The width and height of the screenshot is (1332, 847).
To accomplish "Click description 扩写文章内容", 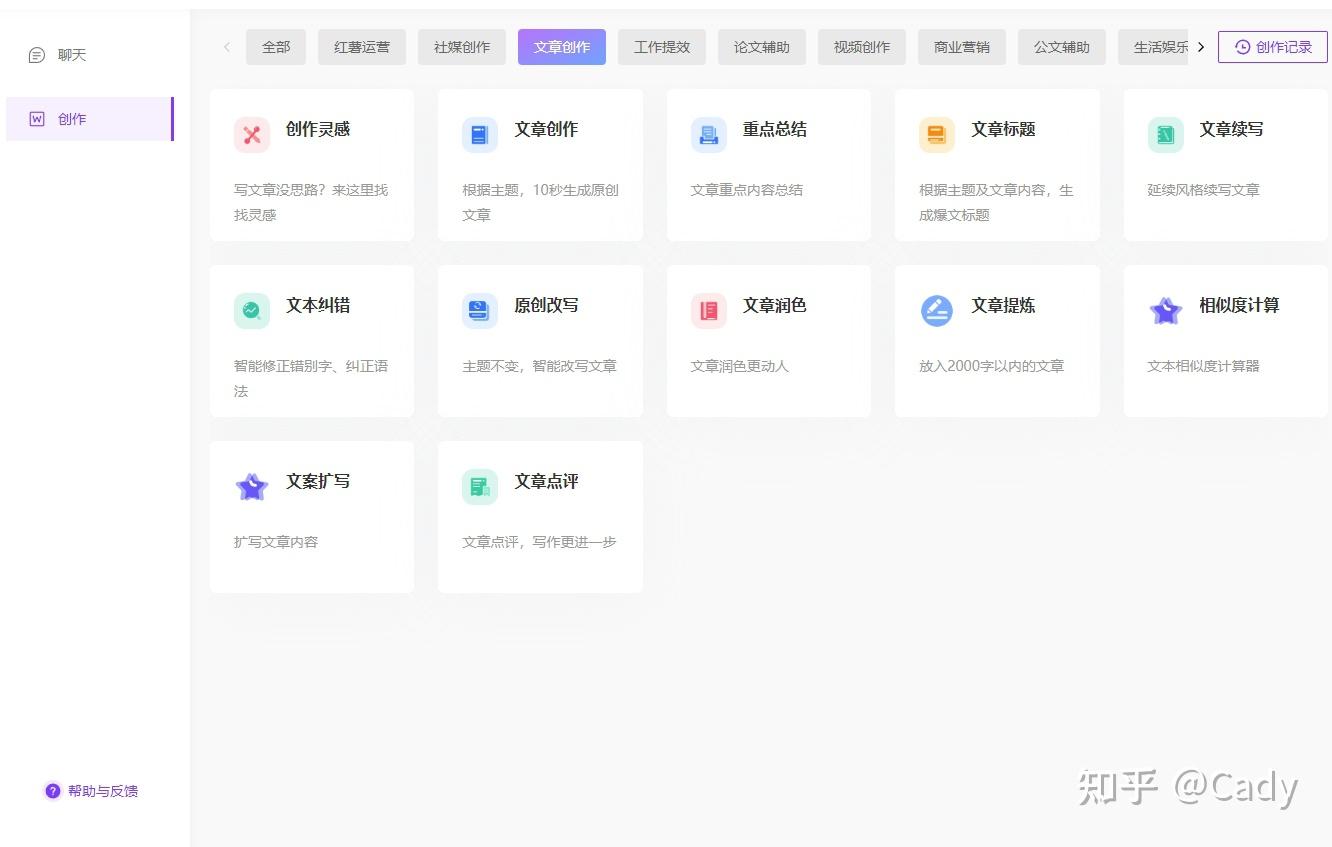I will [276, 542].
